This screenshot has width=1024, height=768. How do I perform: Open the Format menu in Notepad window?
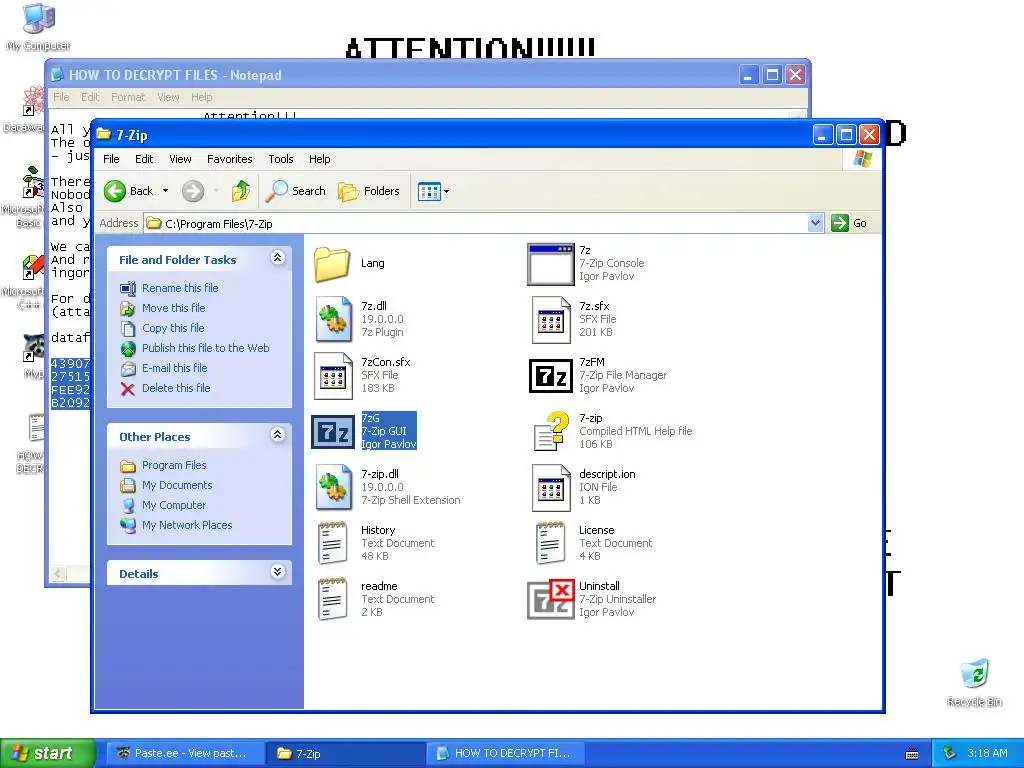click(128, 97)
